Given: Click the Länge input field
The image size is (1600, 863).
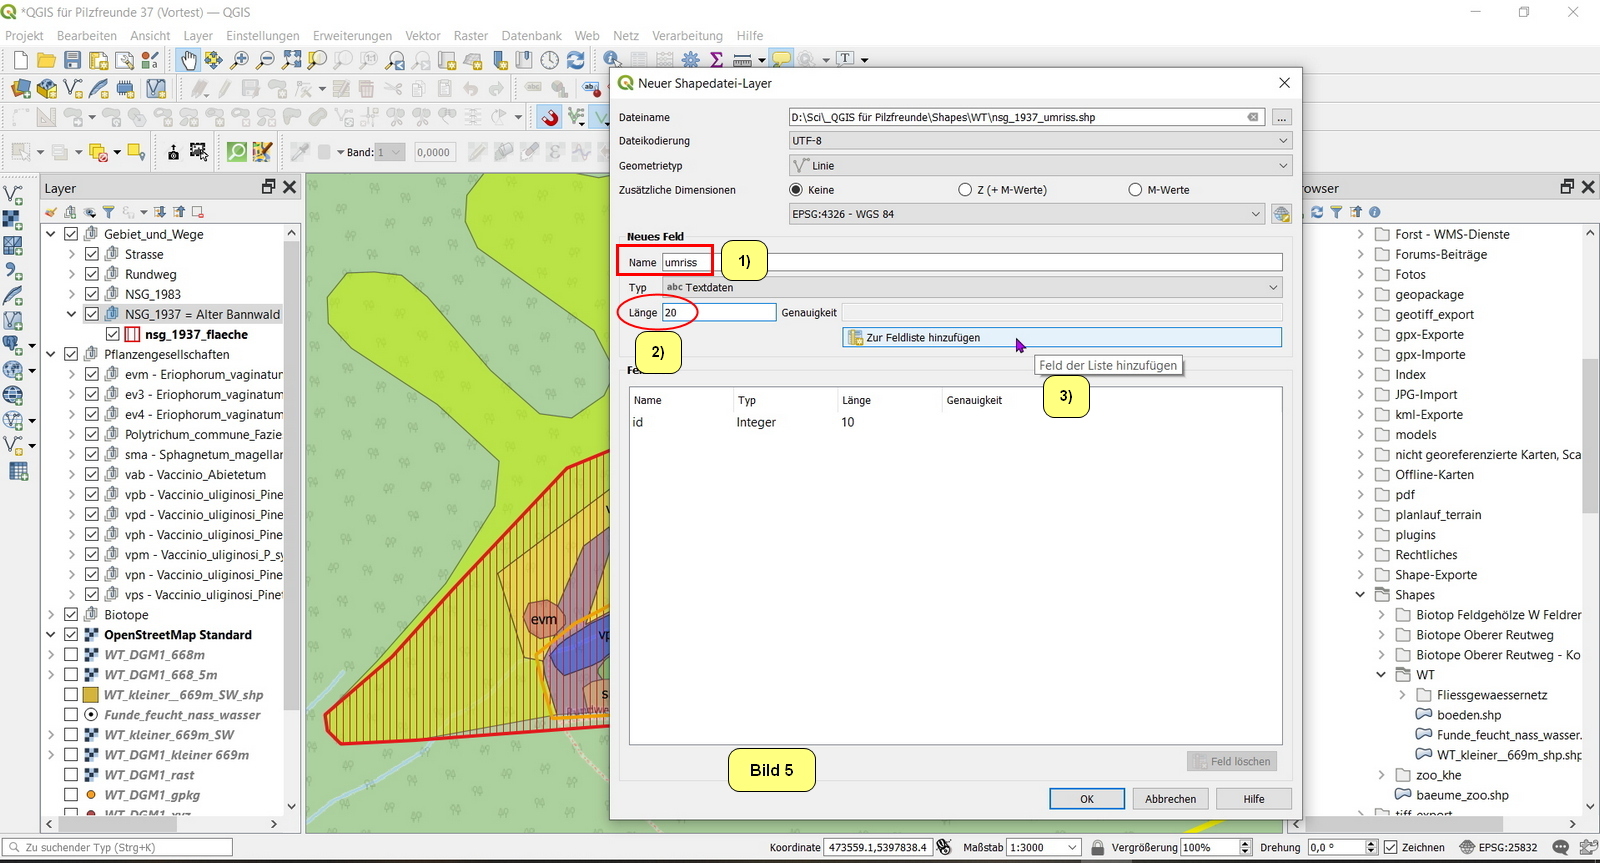Looking at the screenshot, I should click(718, 313).
